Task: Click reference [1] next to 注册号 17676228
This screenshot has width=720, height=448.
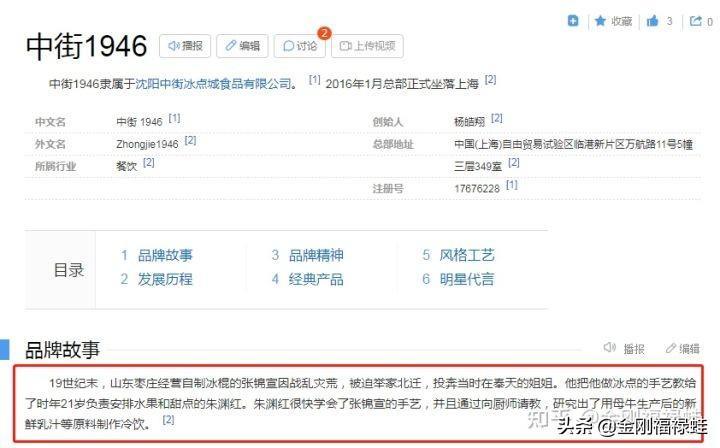Action: click(512, 185)
